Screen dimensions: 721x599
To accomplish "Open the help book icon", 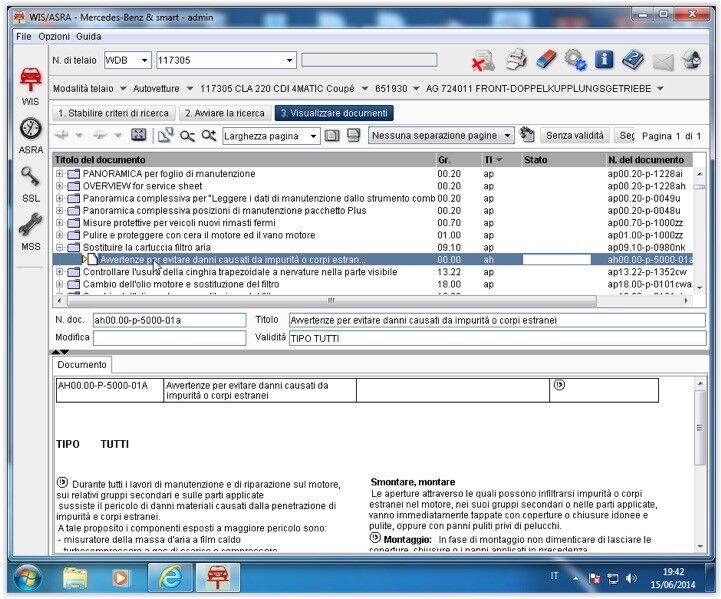I will (x=633, y=60).
